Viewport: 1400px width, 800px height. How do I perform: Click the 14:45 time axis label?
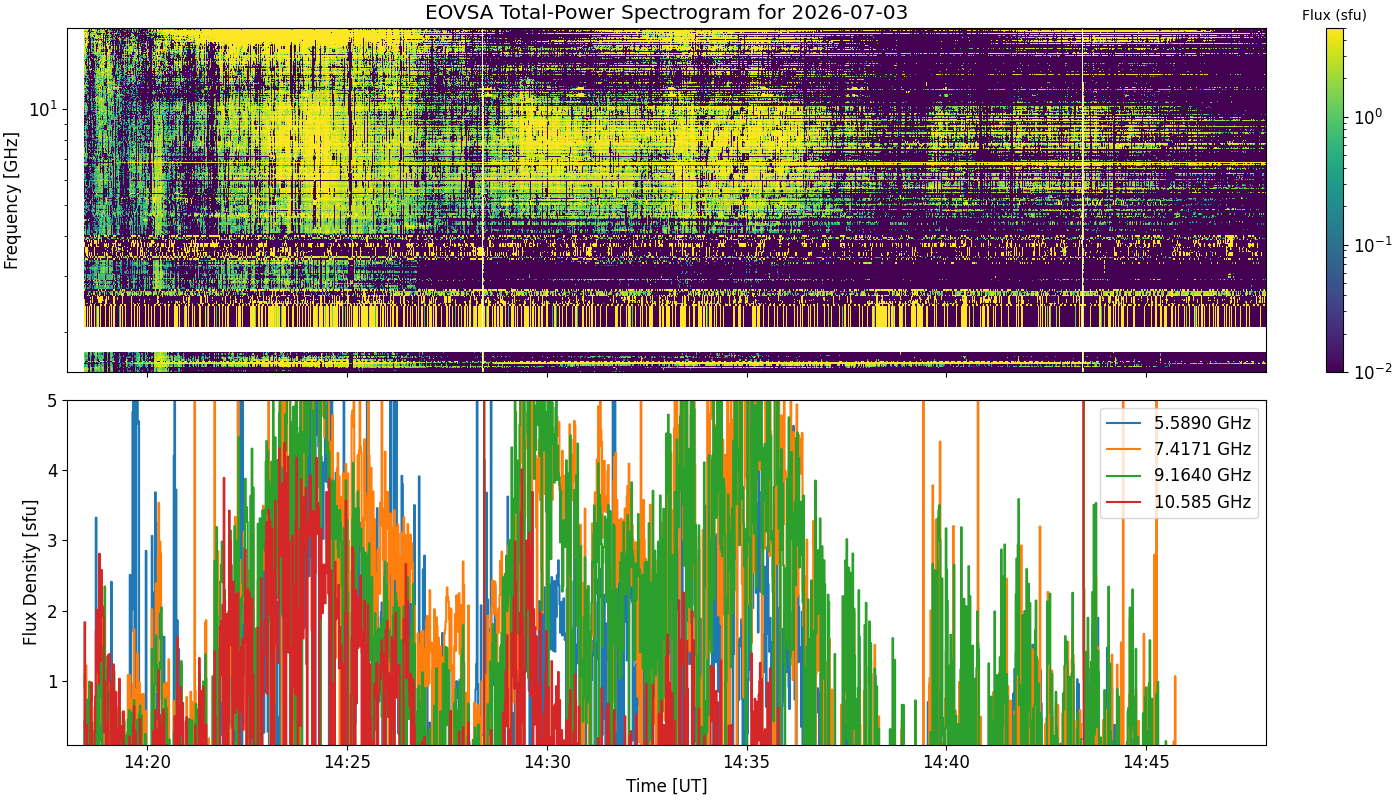click(x=1145, y=763)
